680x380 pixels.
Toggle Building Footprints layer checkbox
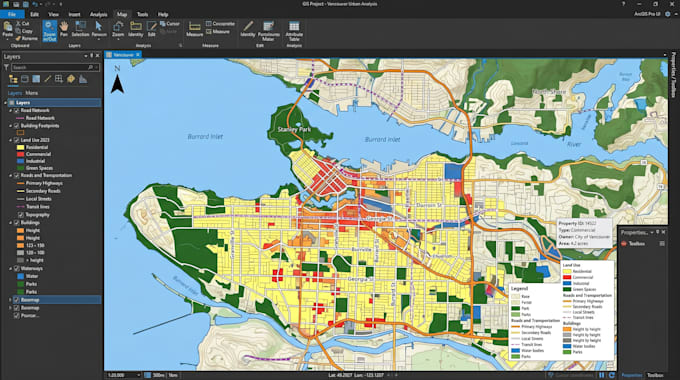16,126
